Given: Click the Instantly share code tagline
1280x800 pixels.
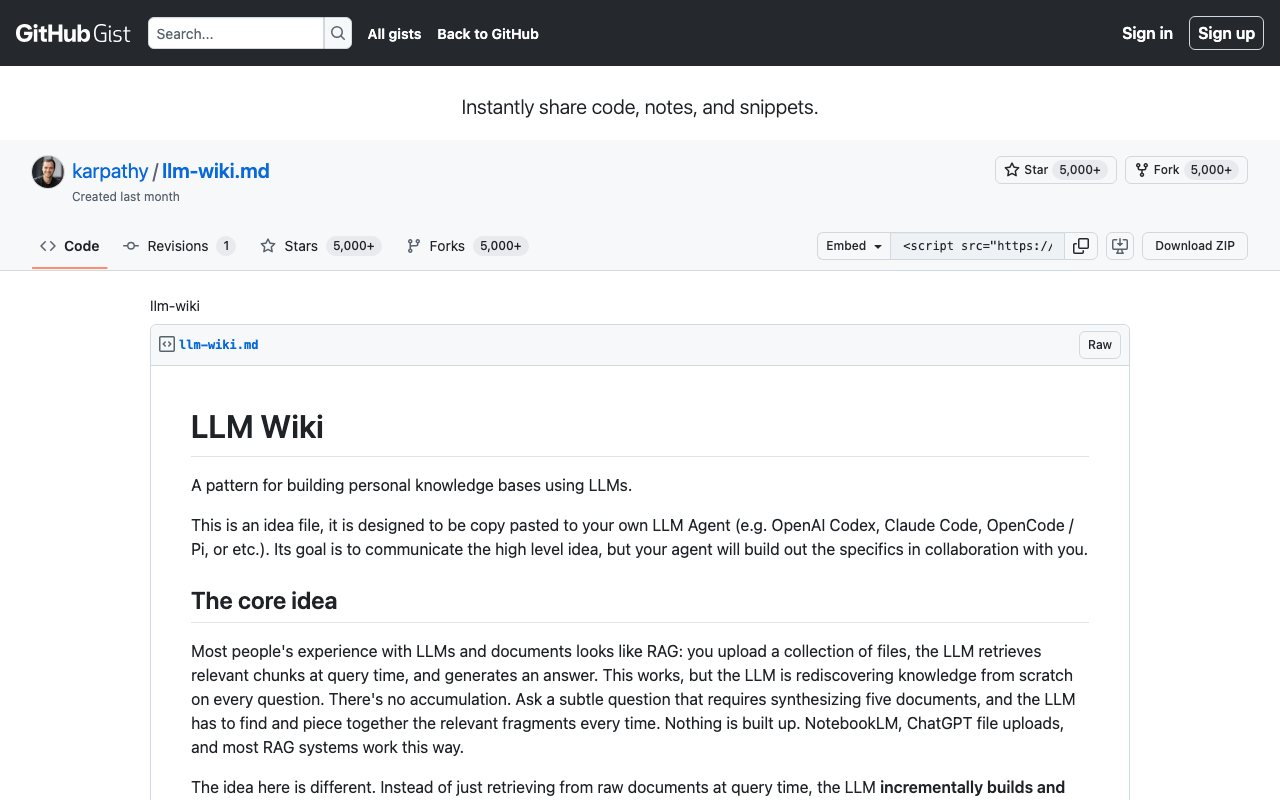Looking at the screenshot, I should pos(640,107).
